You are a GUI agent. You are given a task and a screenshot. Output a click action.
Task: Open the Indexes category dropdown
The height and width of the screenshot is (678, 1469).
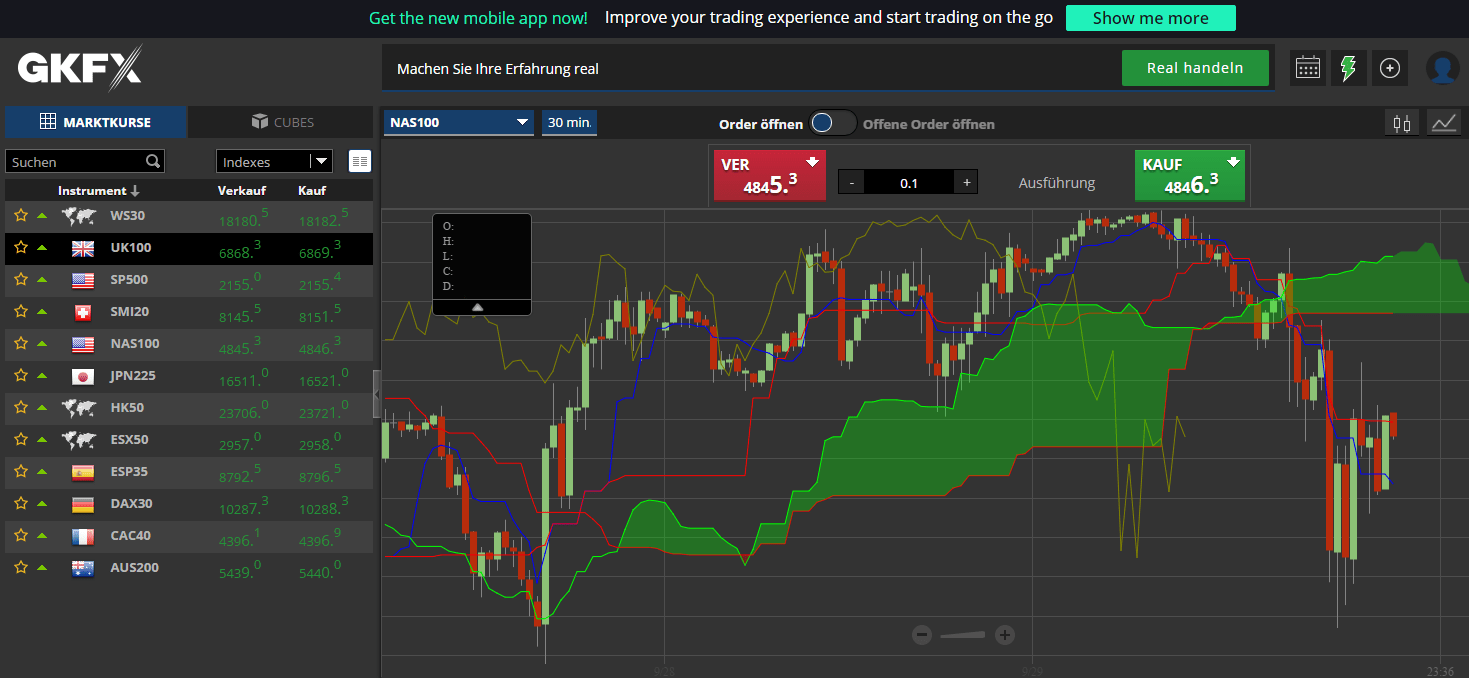[274, 161]
